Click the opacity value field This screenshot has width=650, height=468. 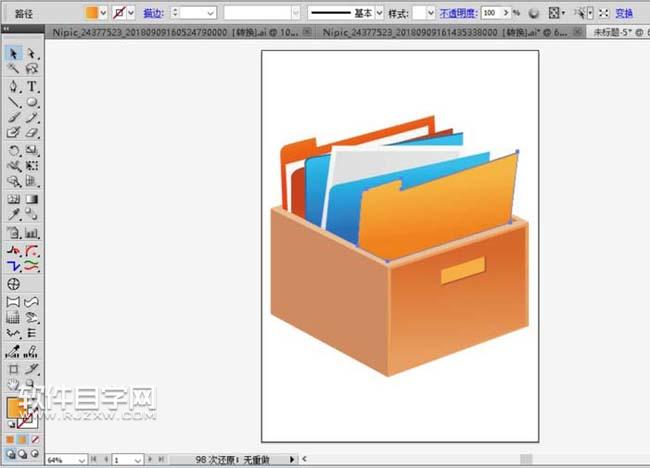(492, 13)
